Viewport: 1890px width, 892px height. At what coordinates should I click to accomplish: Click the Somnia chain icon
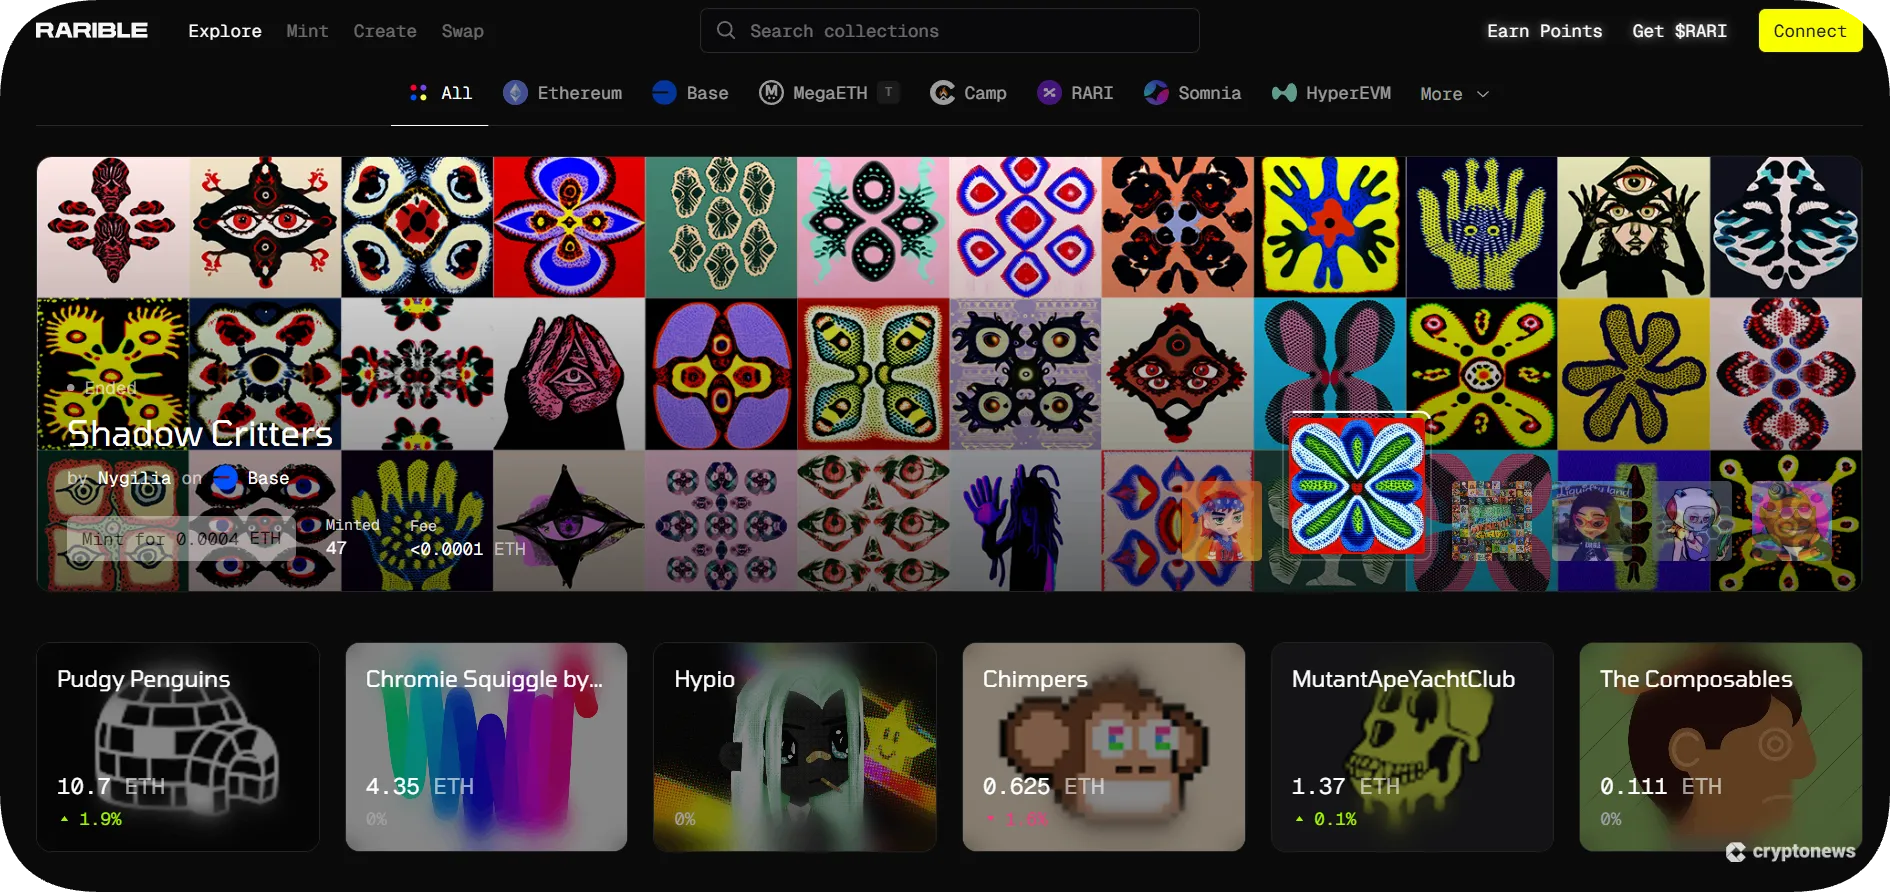click(x=1156, y=93)
